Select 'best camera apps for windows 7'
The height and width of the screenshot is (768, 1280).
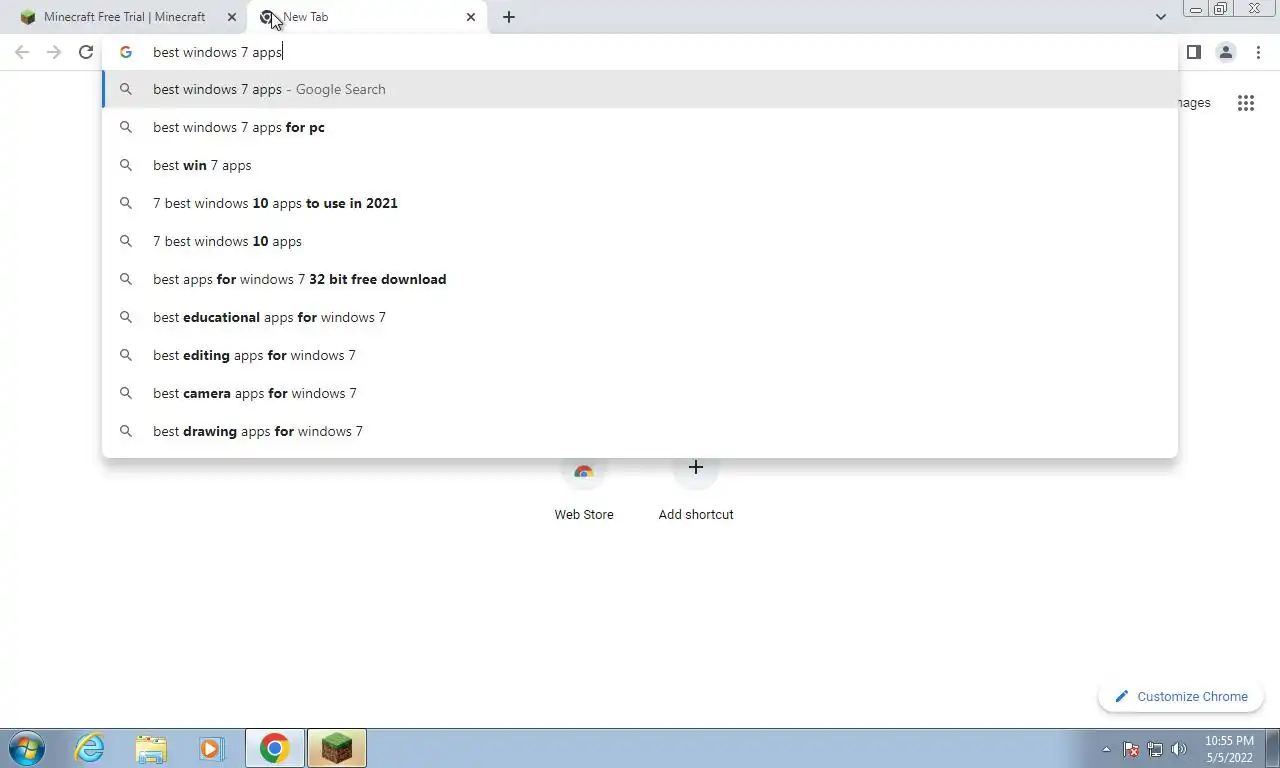640,393
